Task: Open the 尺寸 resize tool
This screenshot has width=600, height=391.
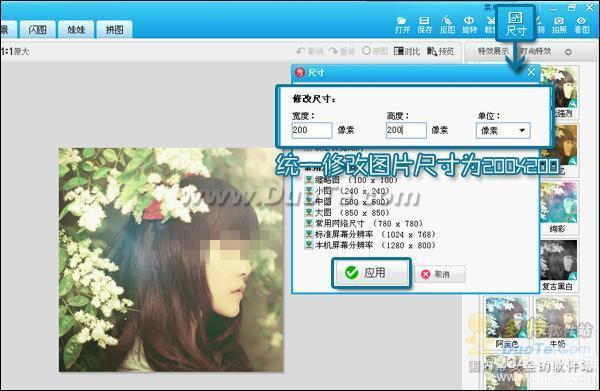Action: [515, 24]
